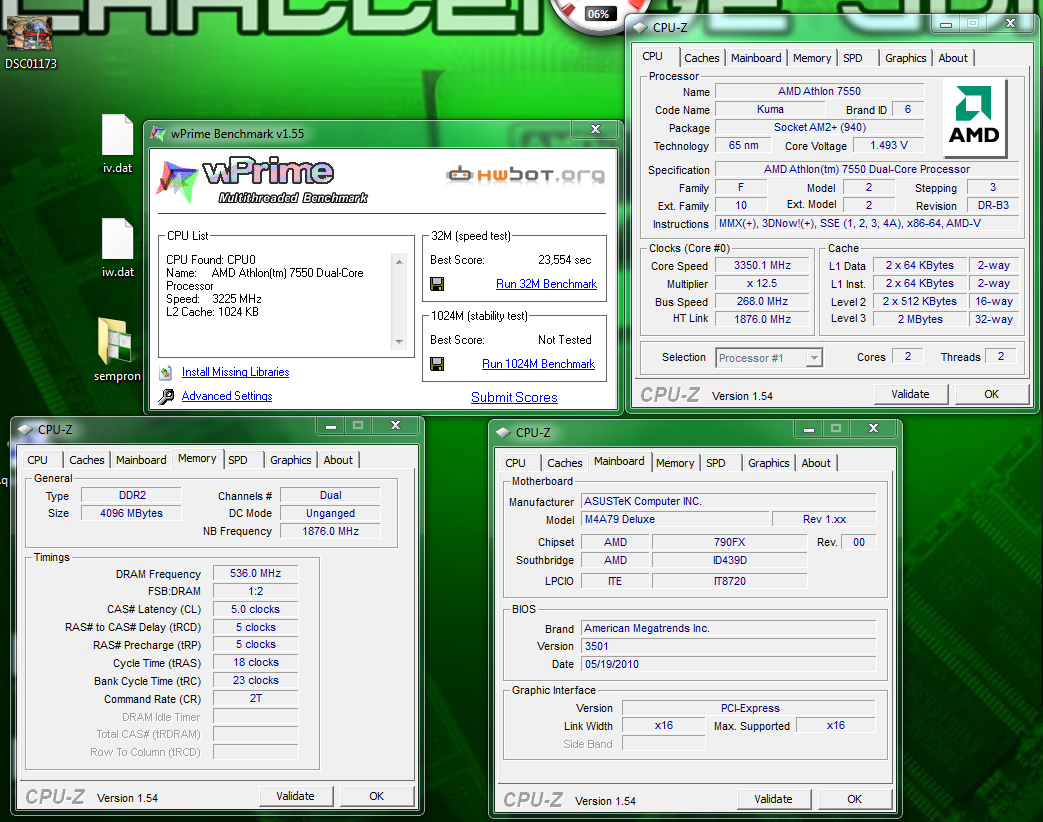Click the Core Speed 3350.1 MHz value
The height and width of the screenshot is (822, 1043).
point(762,265)
